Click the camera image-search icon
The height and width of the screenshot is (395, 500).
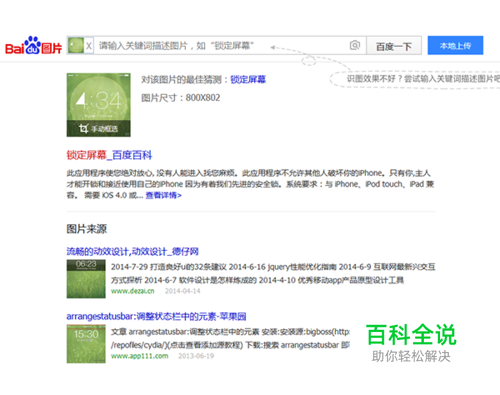[355, 45]
